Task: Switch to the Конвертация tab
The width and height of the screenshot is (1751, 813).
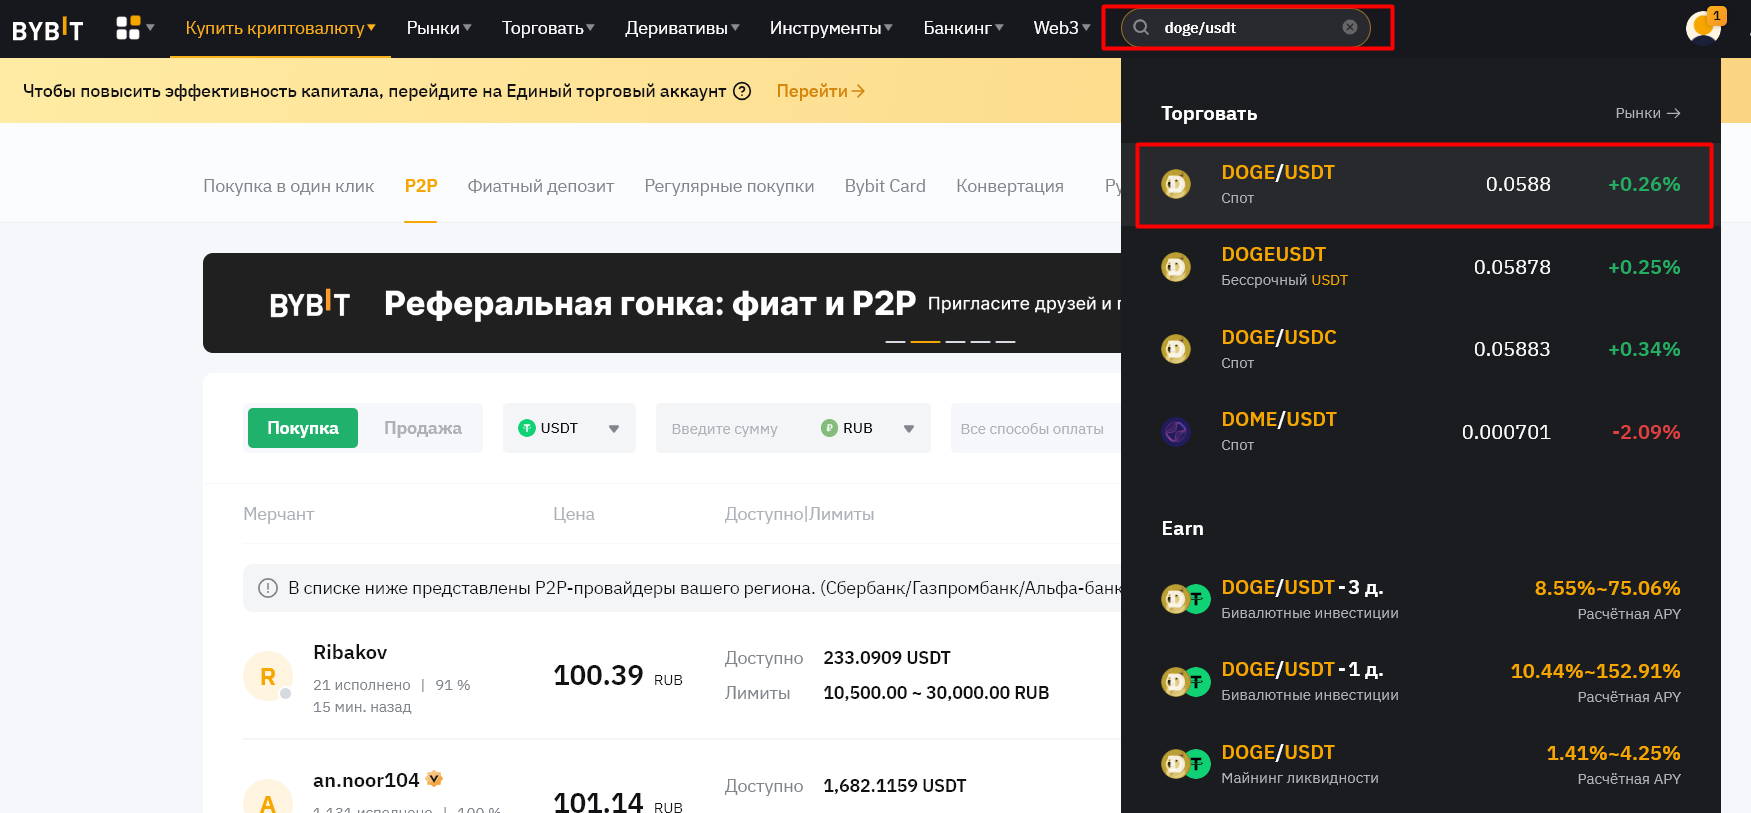Action: (x=1010, y=186)
